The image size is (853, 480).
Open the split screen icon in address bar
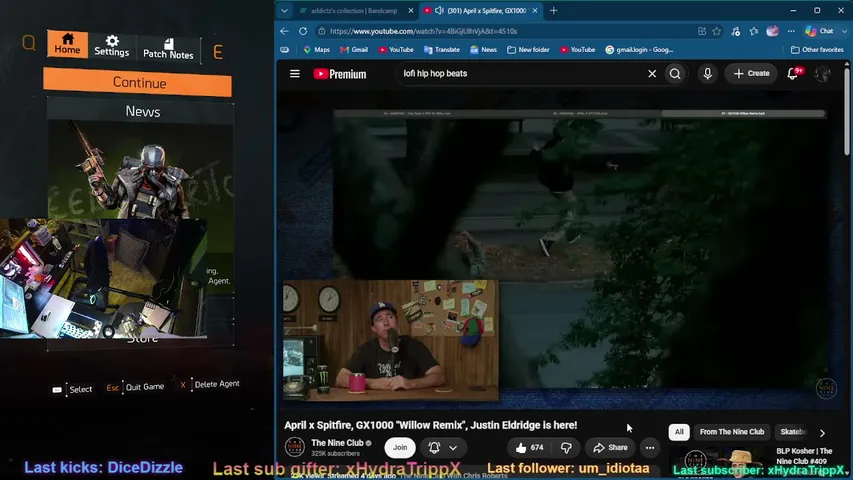click(702, 31)
